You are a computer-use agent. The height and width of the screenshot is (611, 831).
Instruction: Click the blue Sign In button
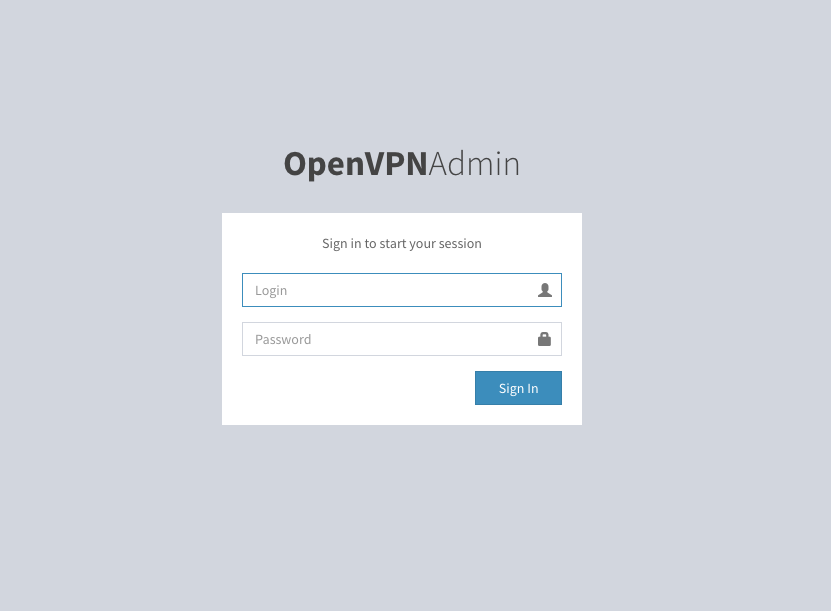tap(518, 388)
